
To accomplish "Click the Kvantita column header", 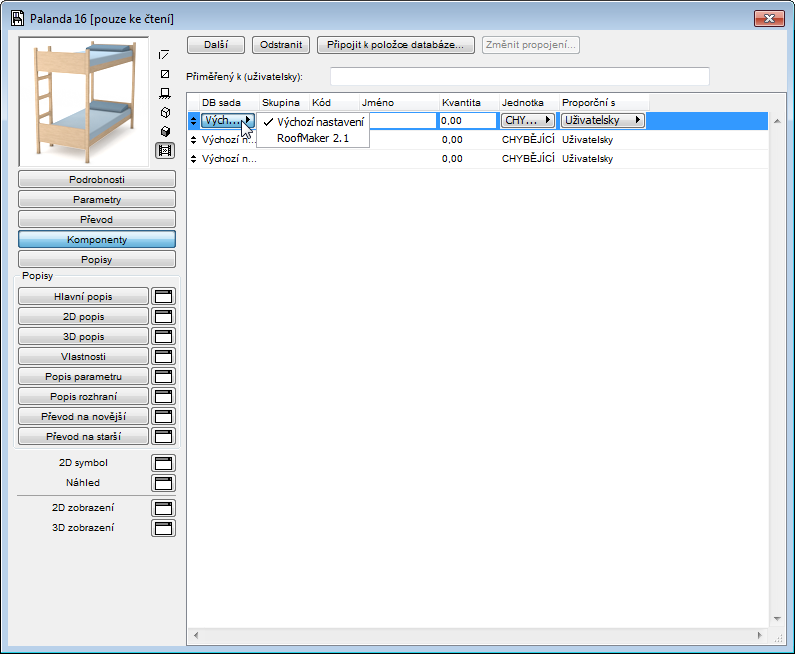I will pos(469,102).
